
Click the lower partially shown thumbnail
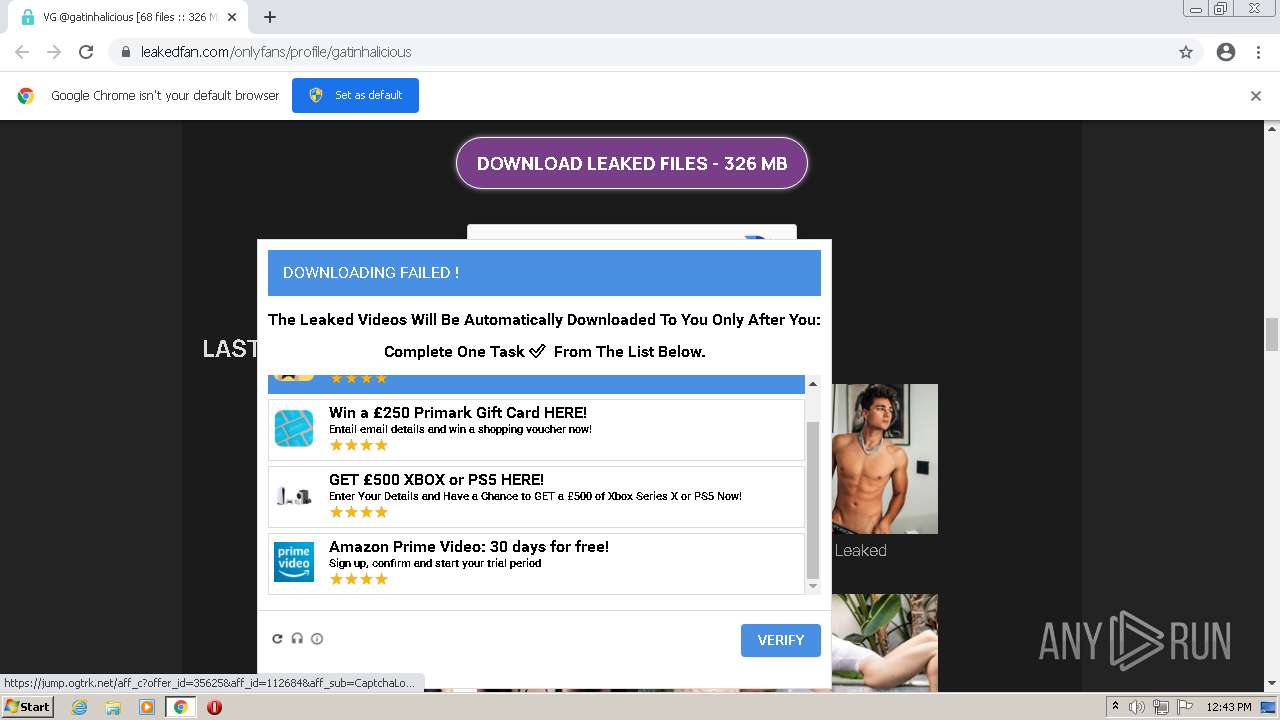(885, 642)
